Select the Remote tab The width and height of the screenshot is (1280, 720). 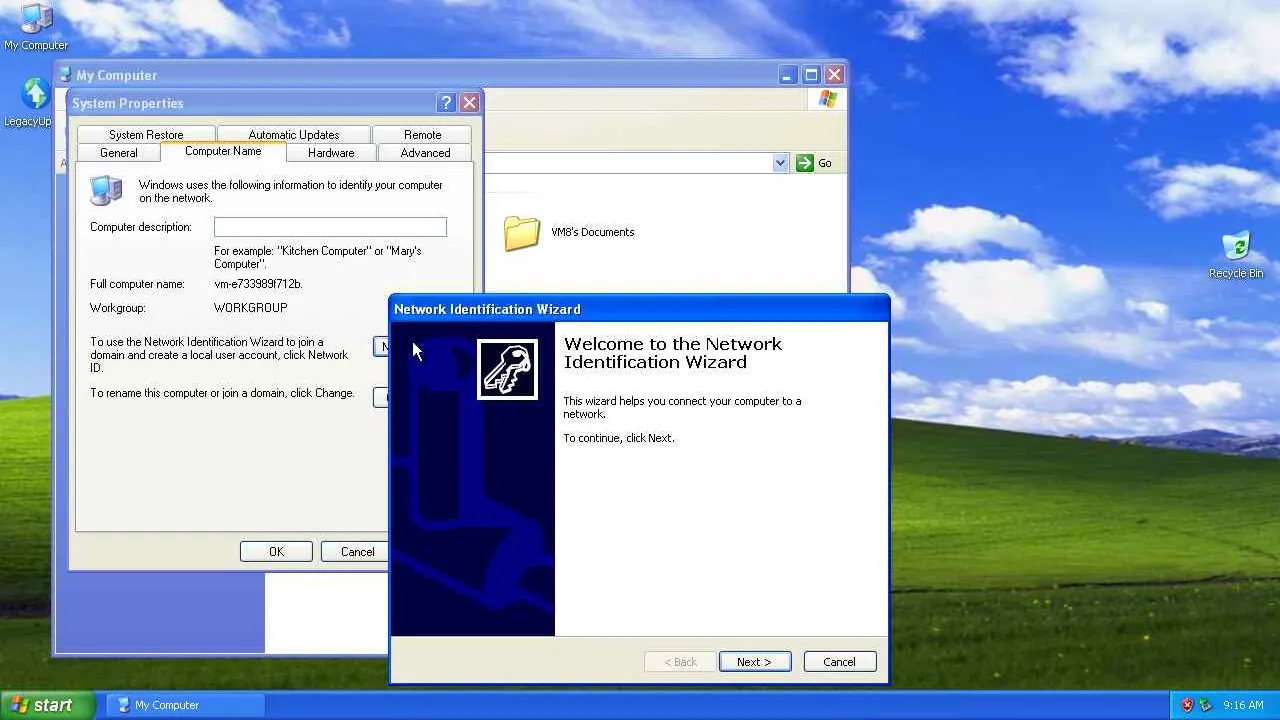[423, 135]
